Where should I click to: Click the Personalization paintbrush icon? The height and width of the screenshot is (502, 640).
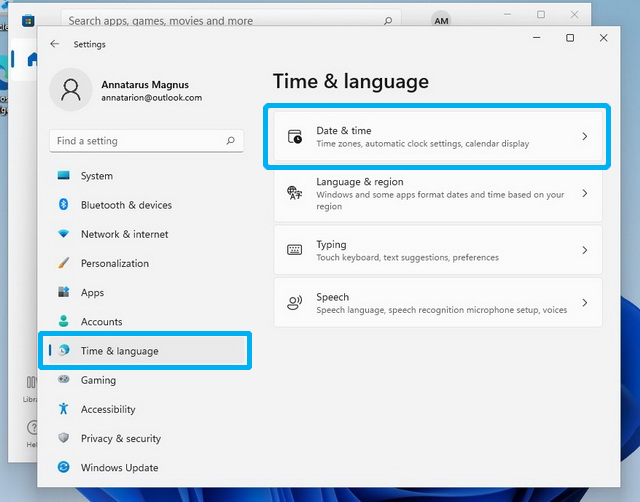(63, 263)
